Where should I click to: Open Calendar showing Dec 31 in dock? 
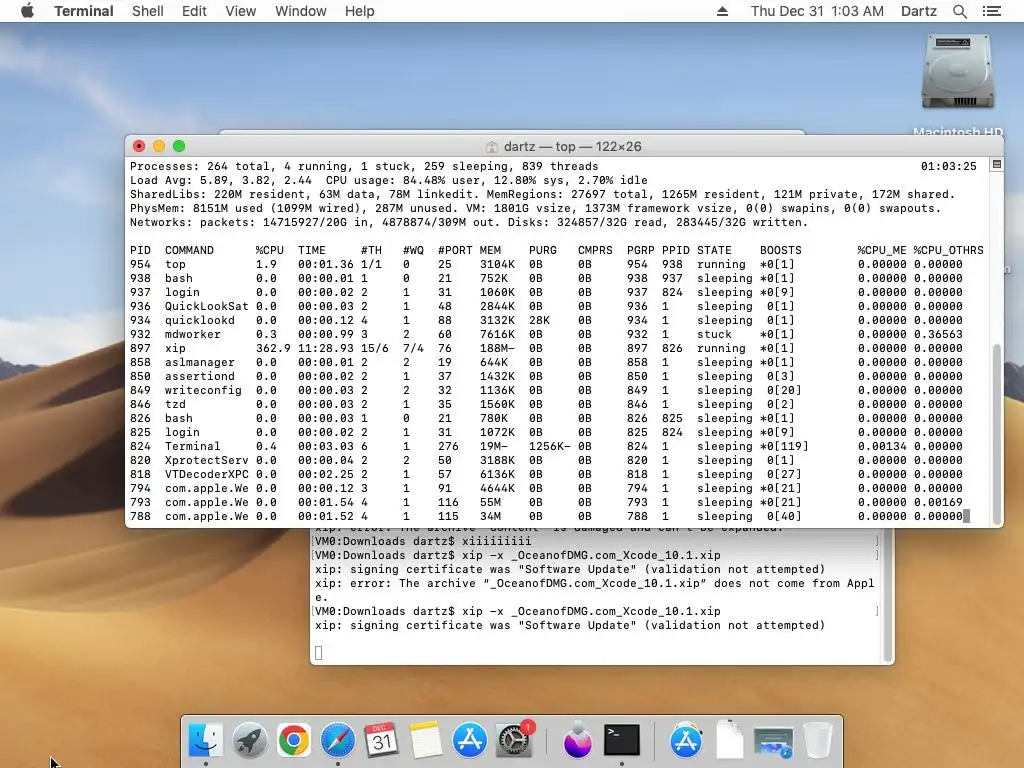point(381,740)
